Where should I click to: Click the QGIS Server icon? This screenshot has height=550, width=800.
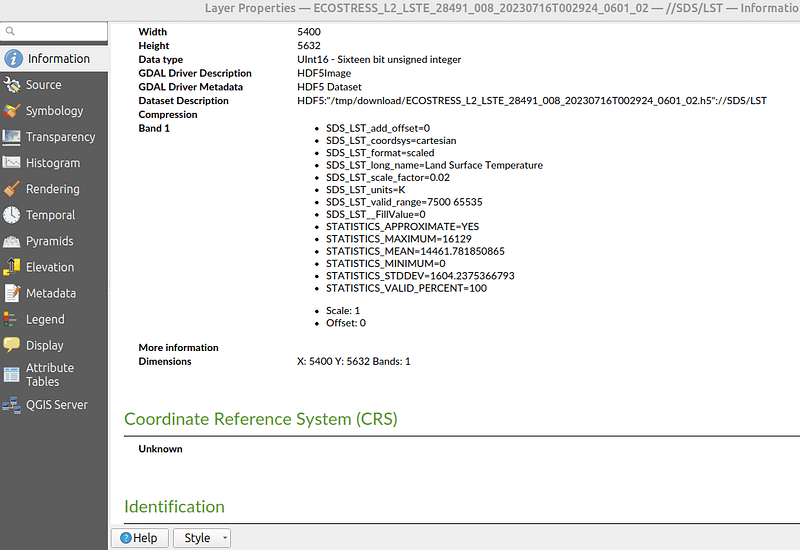11,405
